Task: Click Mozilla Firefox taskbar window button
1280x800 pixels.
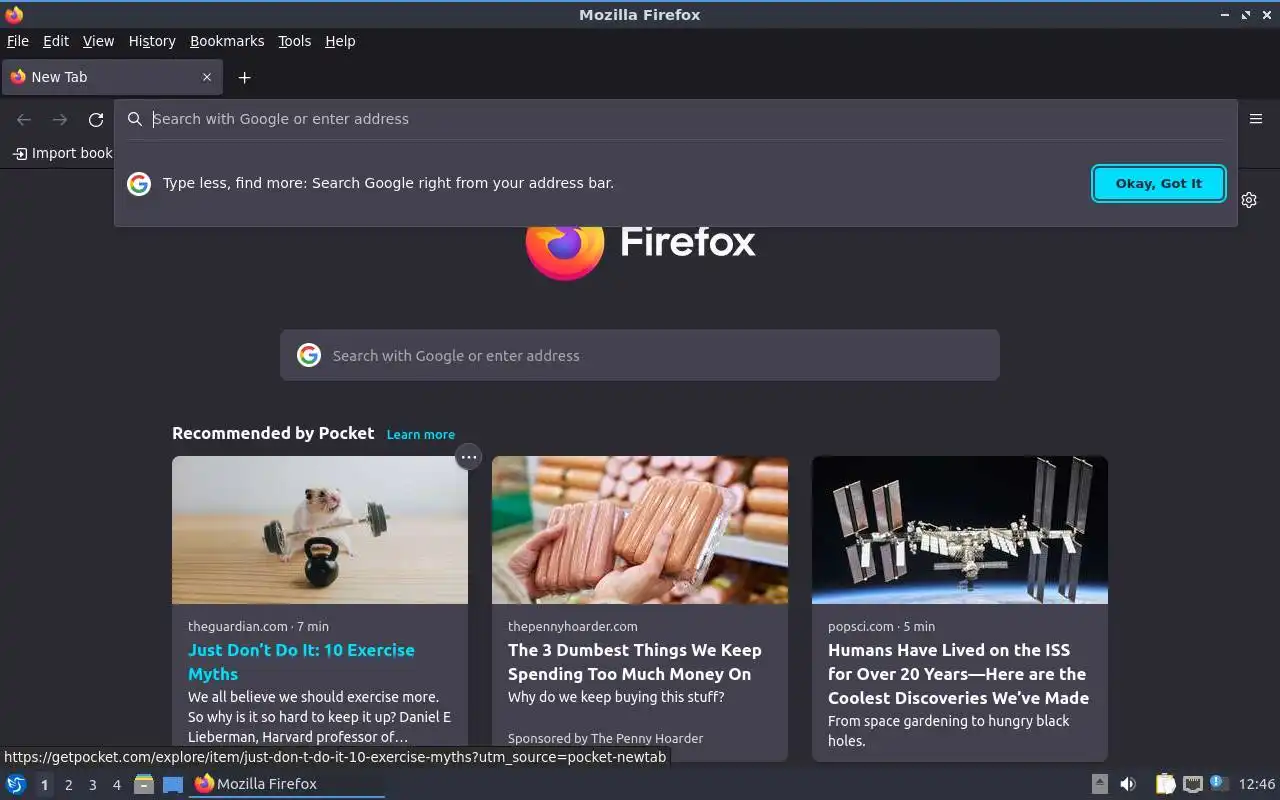Action: 287,784
